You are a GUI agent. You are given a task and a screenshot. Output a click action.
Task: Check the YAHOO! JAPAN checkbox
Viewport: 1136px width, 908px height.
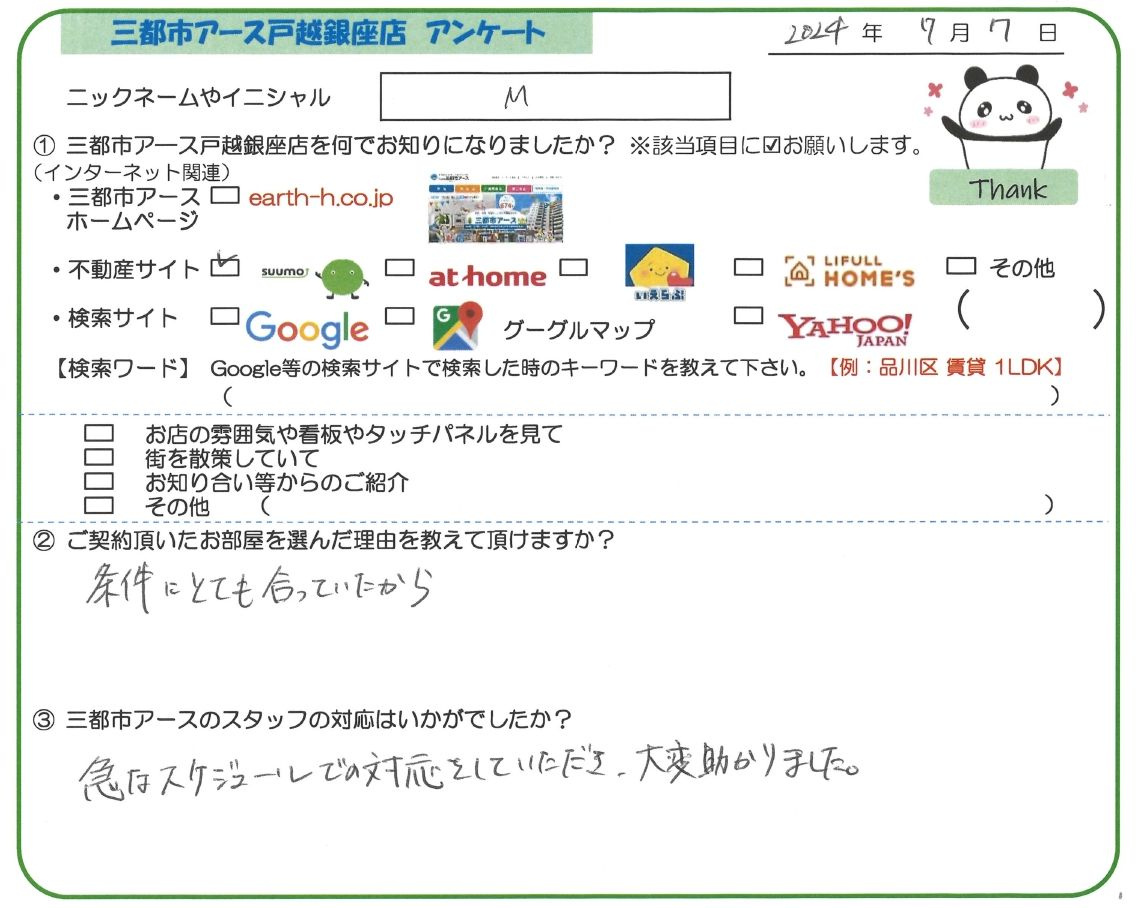coord(748,315)
